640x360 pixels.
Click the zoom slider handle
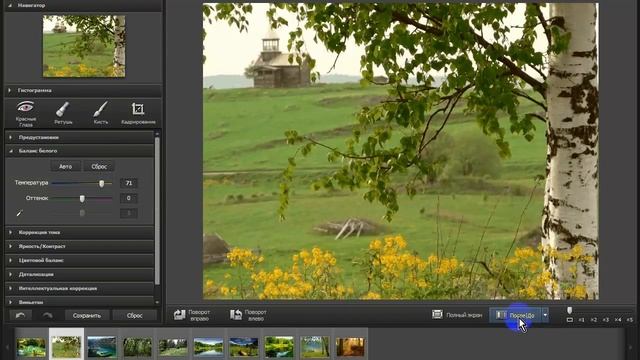pyautogui.click(x=570, y=311)
